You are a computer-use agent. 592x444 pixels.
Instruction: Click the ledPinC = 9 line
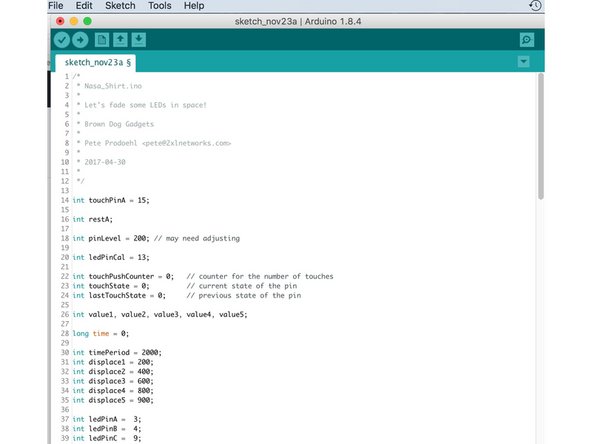(107, 438)
